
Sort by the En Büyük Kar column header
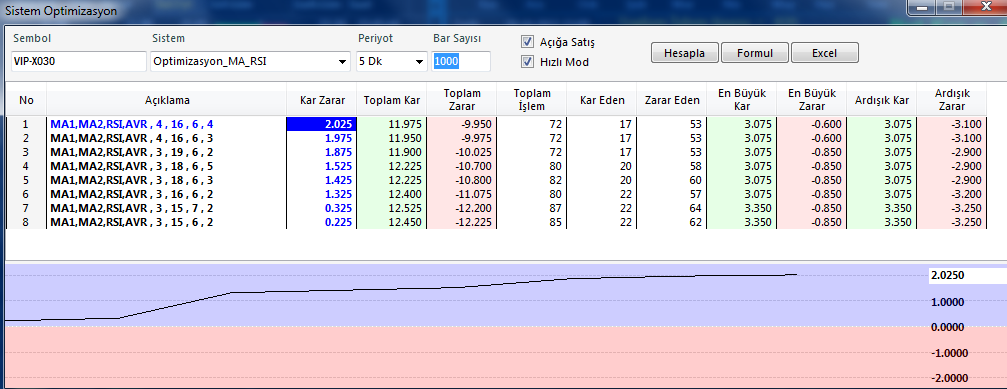tap(742, 99)
